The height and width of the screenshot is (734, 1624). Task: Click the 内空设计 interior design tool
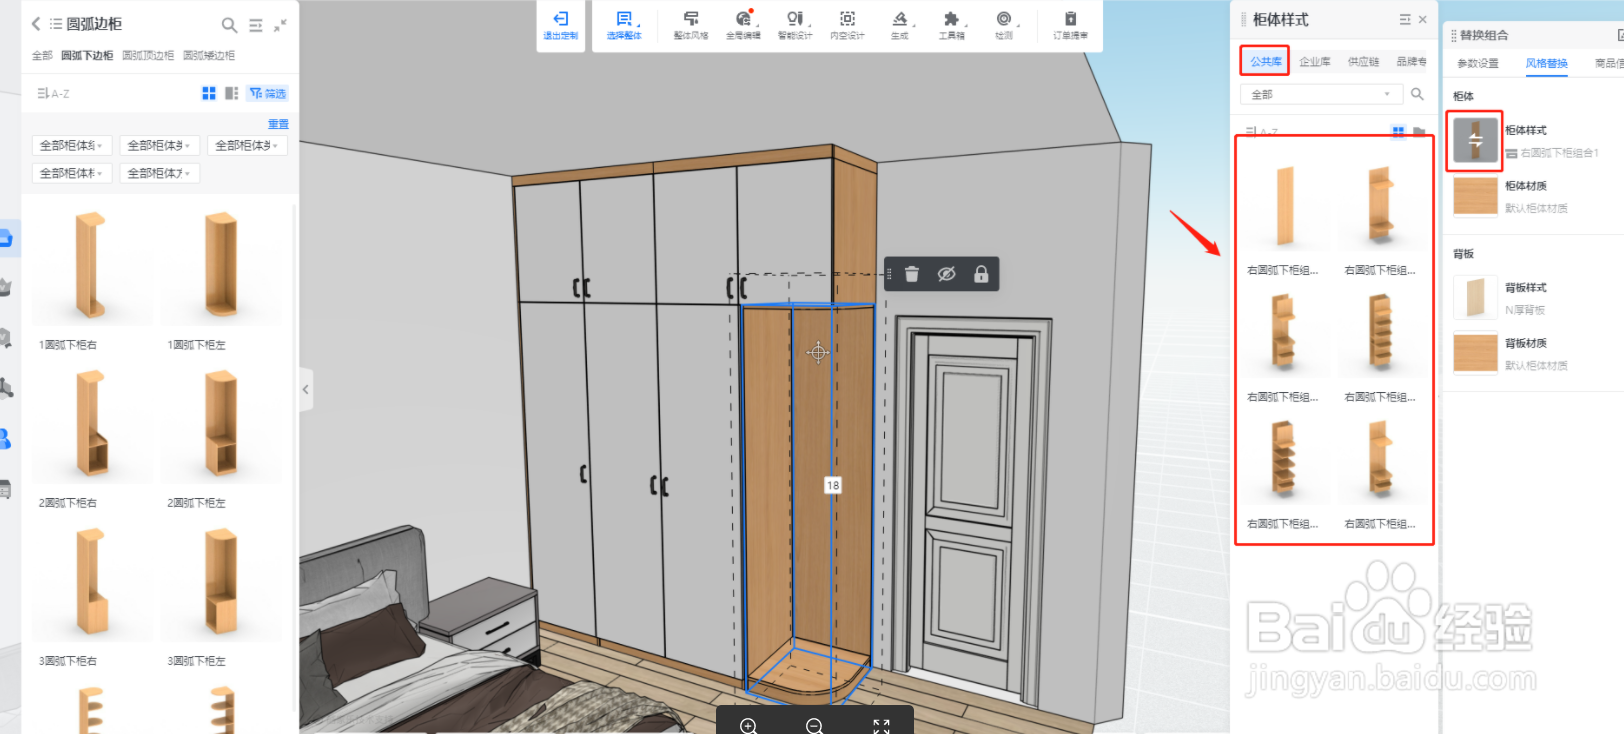click(847, 25)
